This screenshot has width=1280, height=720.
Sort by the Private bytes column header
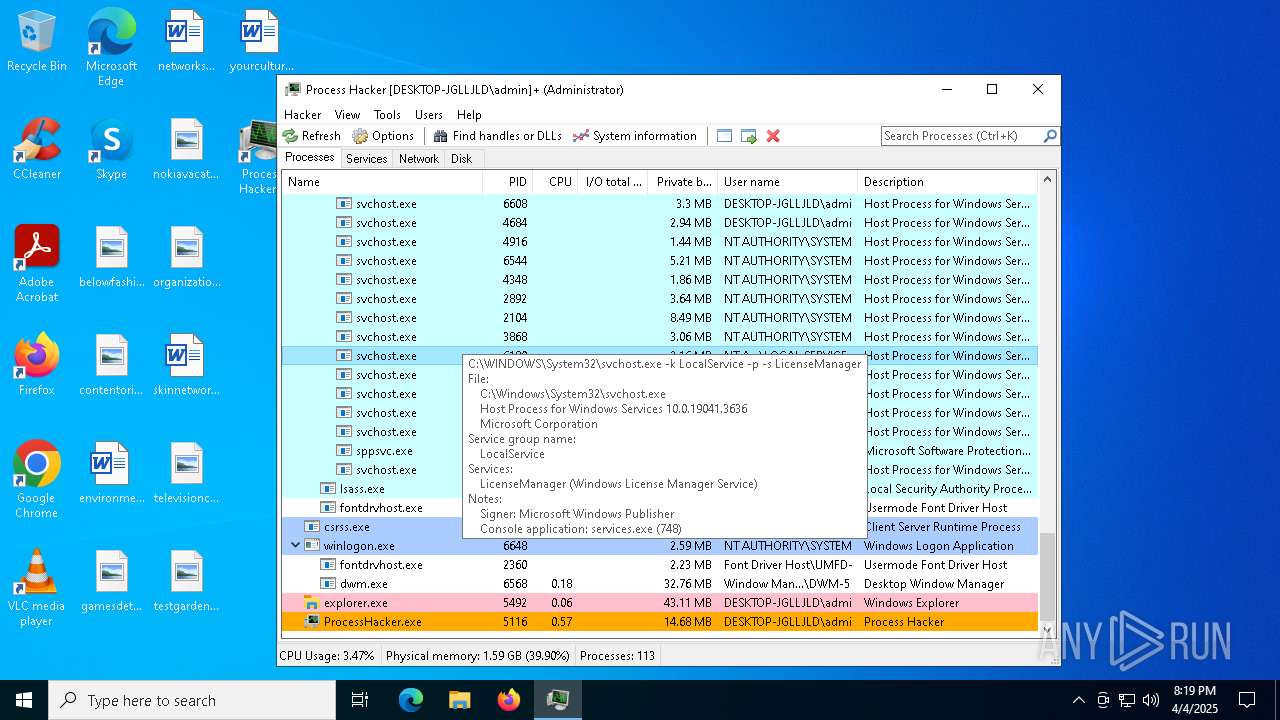click(x=683, y=182)
